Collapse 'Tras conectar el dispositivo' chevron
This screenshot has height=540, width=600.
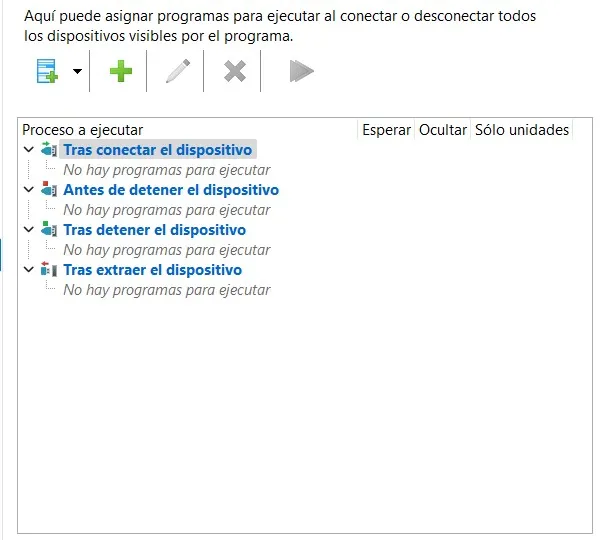click(29, 150)
